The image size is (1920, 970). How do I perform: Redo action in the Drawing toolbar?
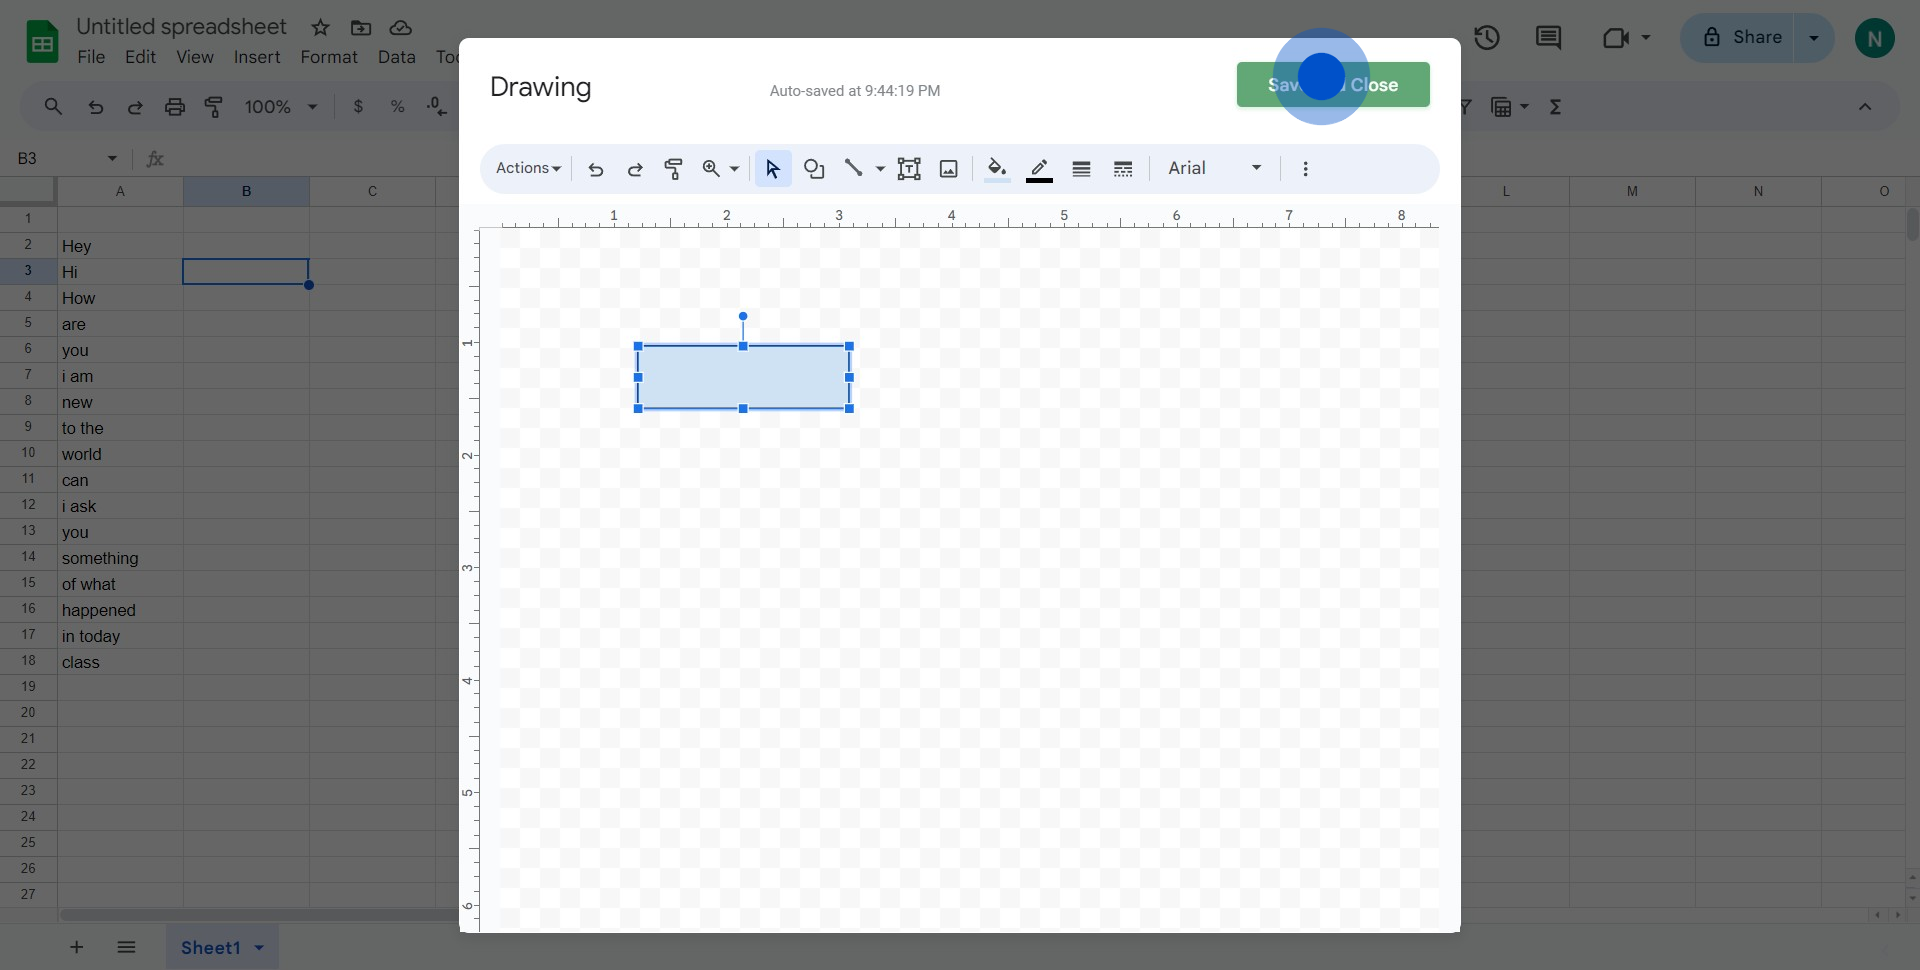pos(635,169)
